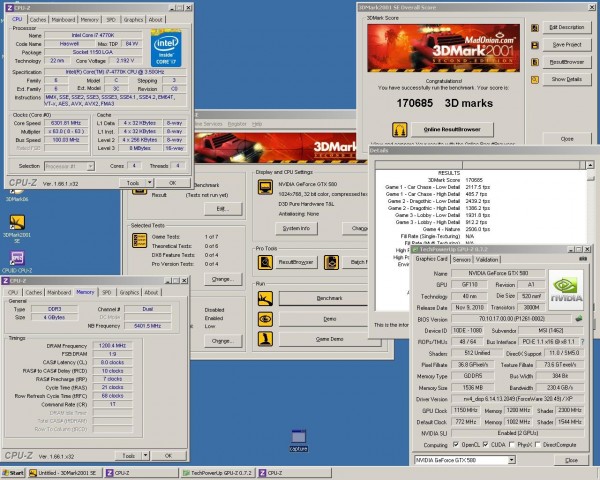Image resolution: width=600 pixels, height=480 pixels.
Task: Switch to the Caches tab in top CPU-Z
Action: (38, 20)
